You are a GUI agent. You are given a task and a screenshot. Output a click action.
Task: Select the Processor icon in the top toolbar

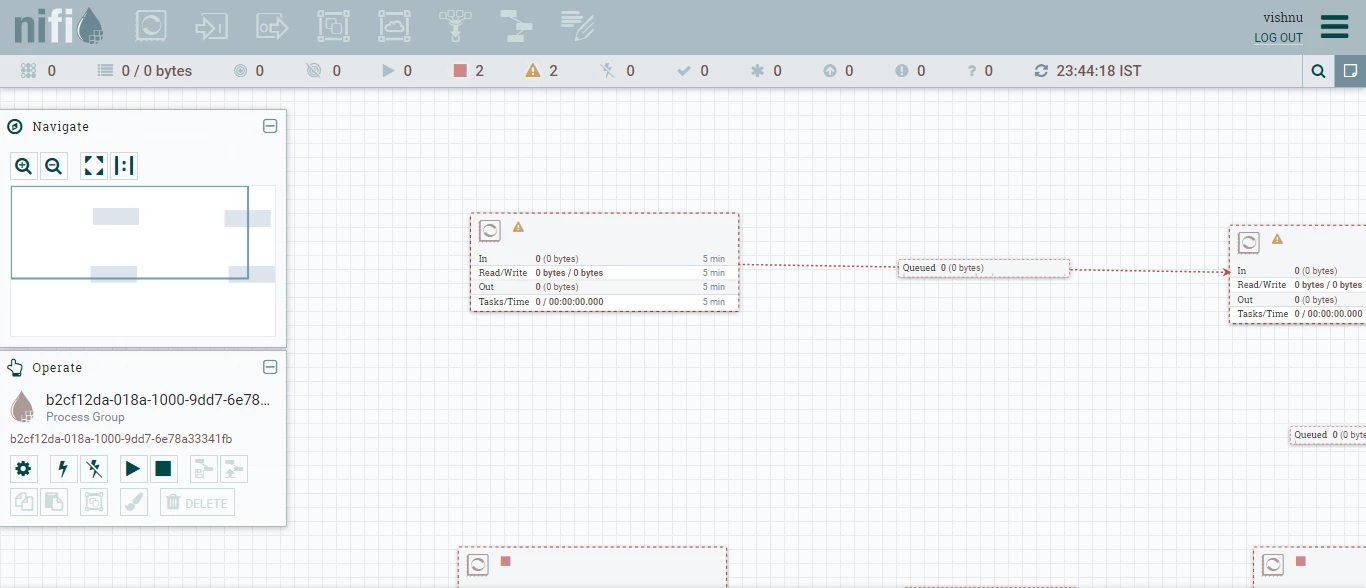(x=151, y=27)
